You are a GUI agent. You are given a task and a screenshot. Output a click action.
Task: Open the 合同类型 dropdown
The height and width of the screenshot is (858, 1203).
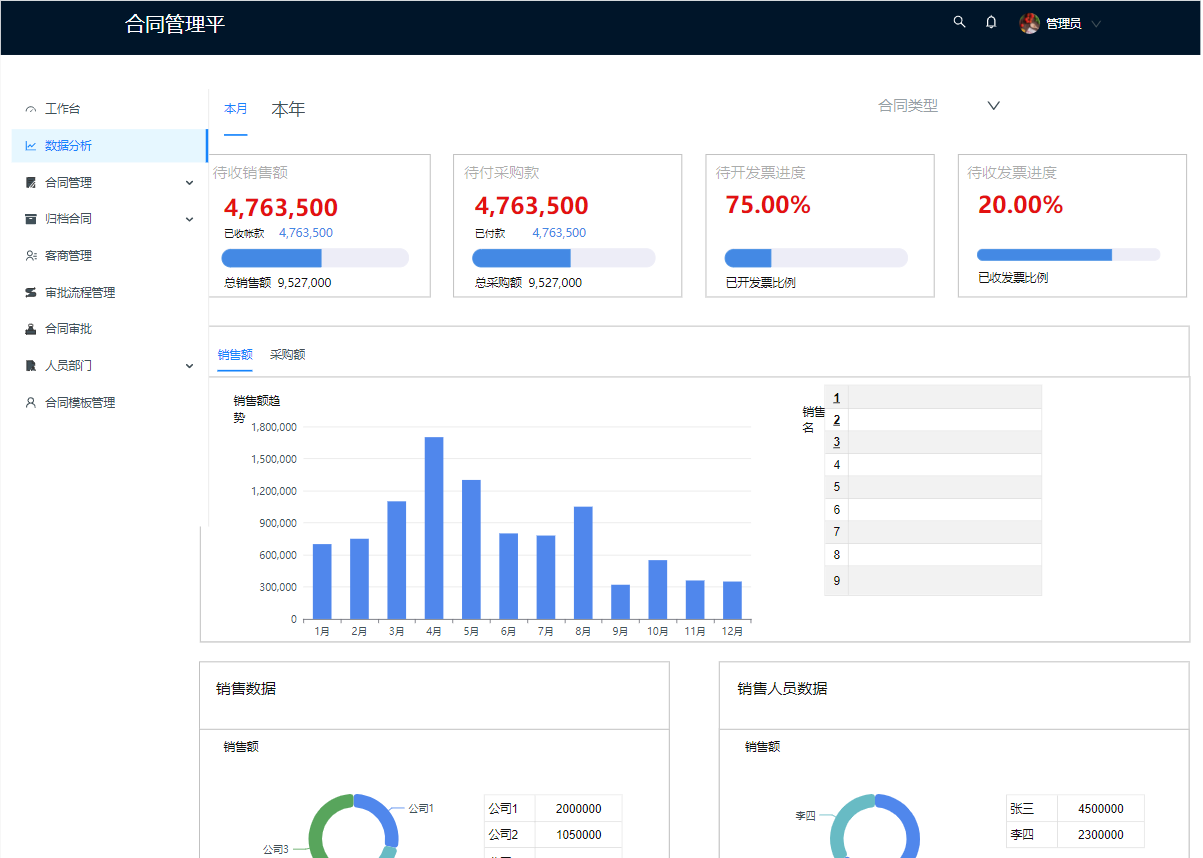click(x=938, y=106)
